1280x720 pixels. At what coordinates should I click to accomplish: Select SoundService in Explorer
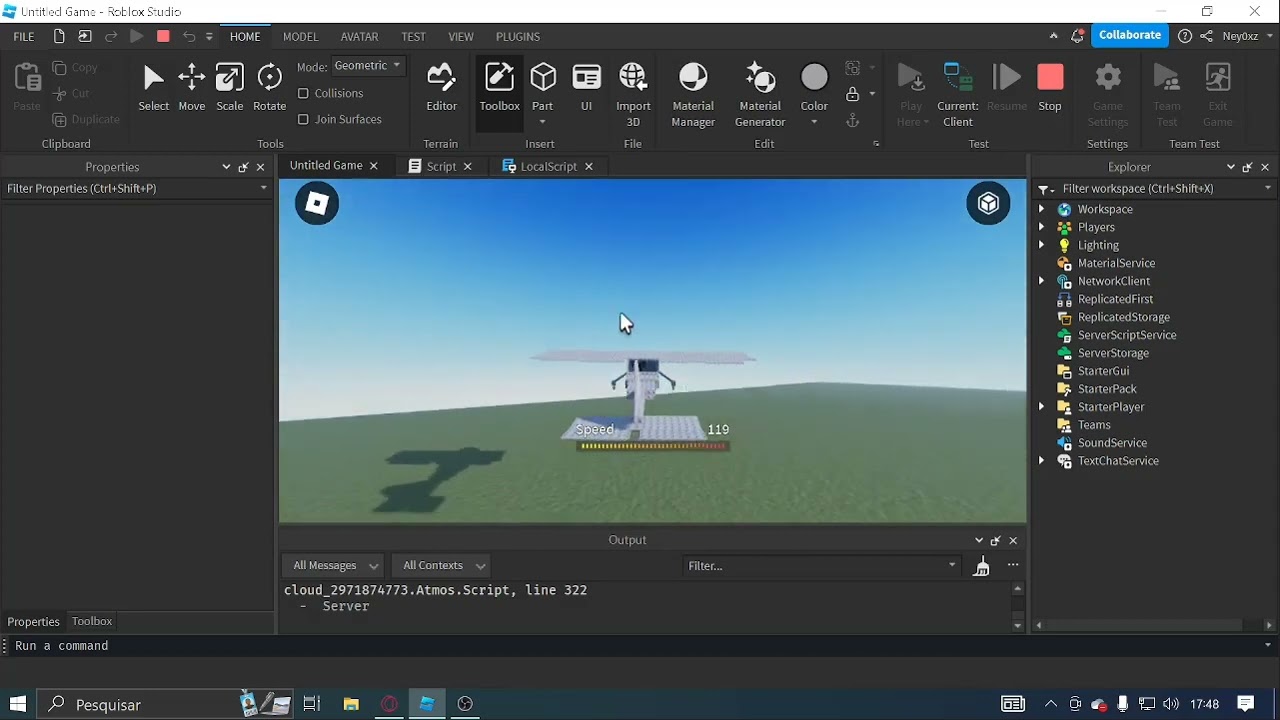(x=1112, y=443)
